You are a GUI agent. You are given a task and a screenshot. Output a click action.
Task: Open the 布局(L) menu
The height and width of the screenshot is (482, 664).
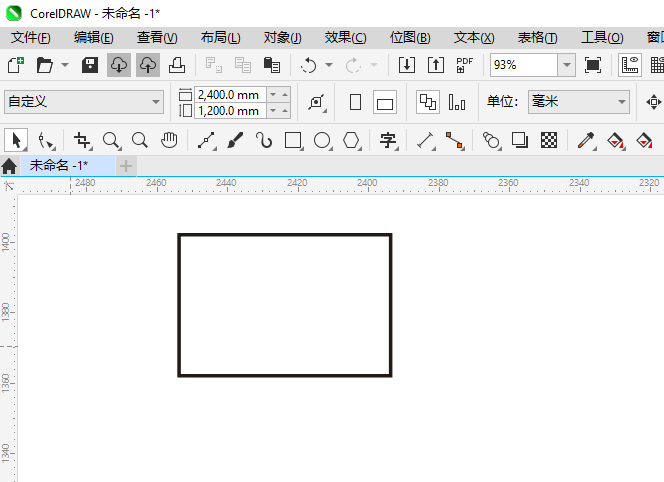pyautogui.click(x=220, y=38)
